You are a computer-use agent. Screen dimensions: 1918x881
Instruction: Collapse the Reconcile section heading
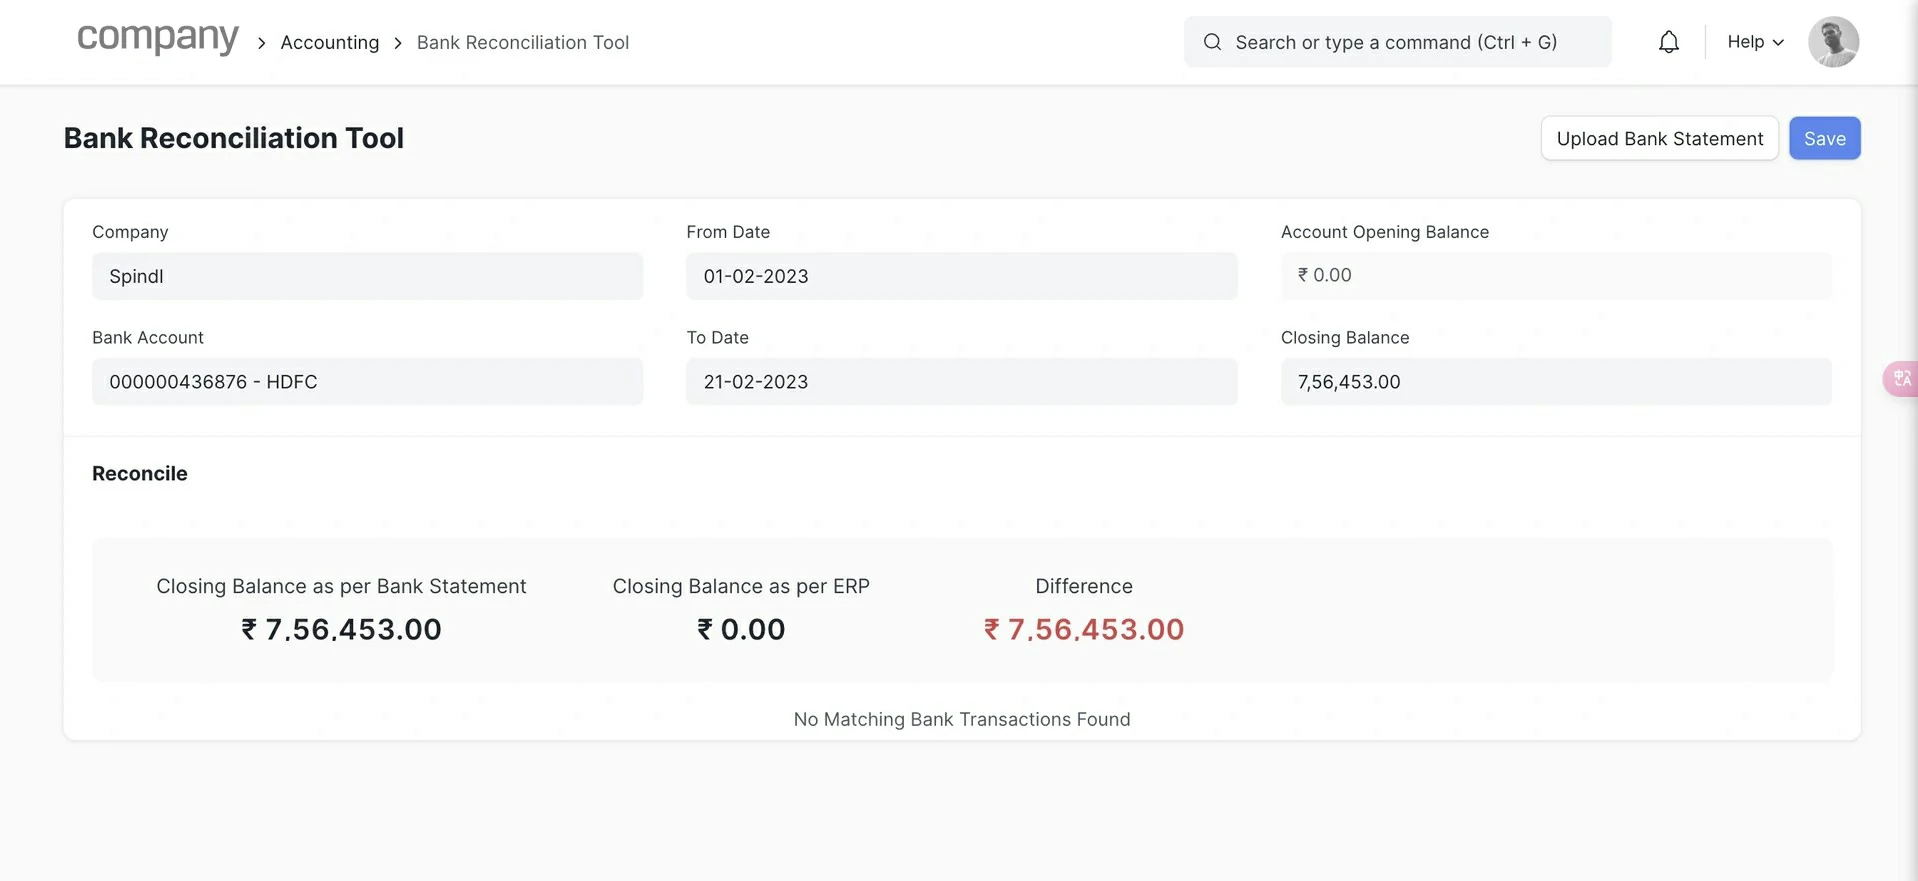point(140,474)
